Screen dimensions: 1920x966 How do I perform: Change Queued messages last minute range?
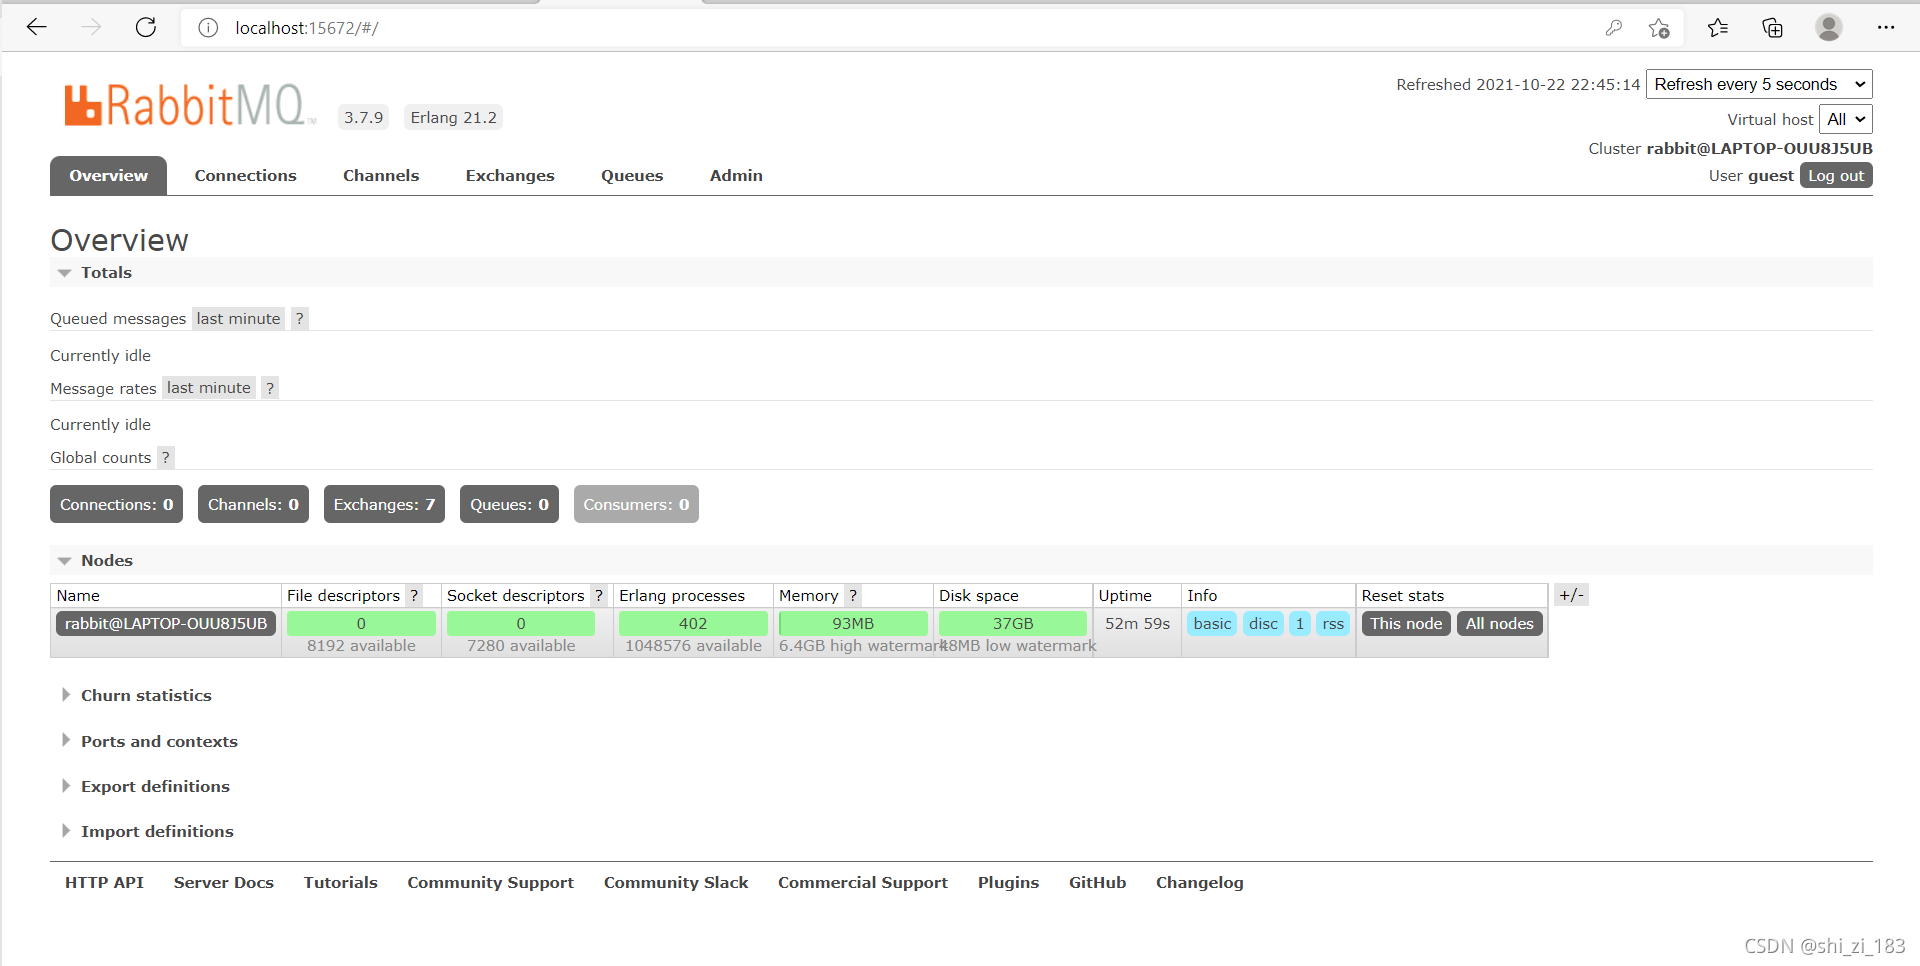238,318
